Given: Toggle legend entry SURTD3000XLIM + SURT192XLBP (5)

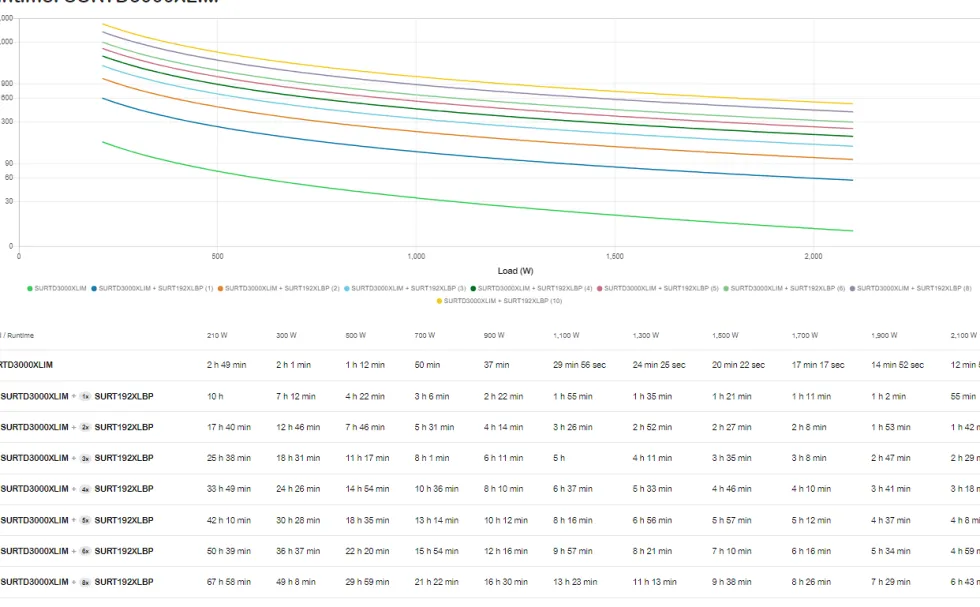Looking at the screenshot, I should pyautogui.click(x=658, y=288).
